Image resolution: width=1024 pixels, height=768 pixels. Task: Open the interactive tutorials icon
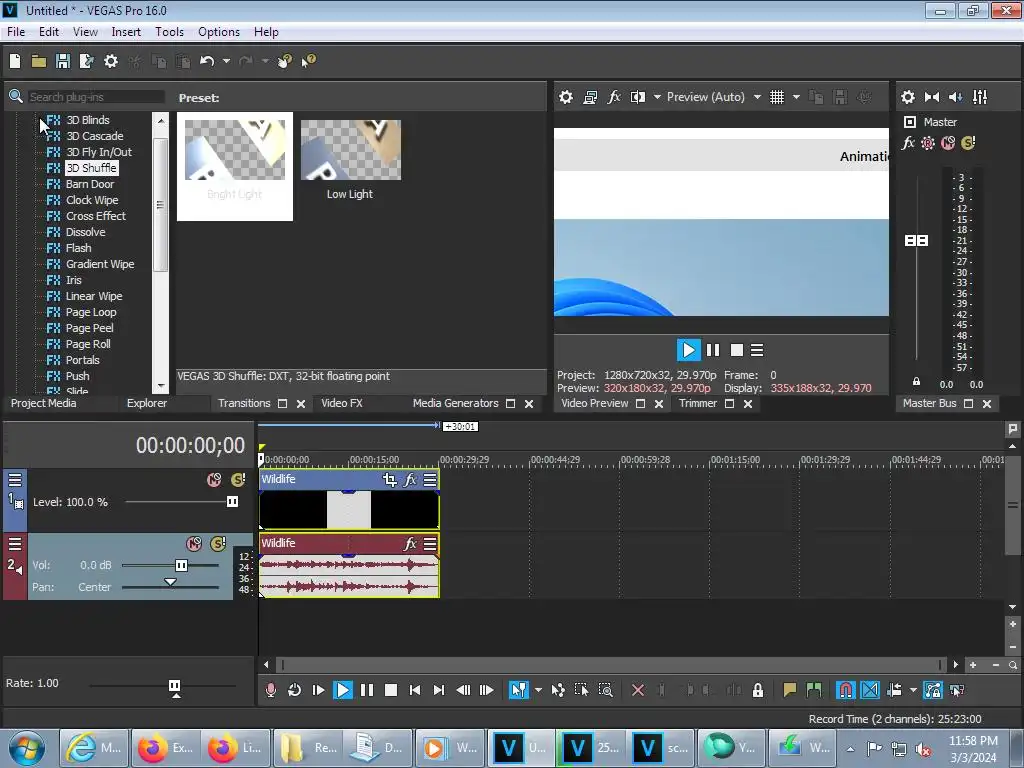pyautogui.click(x=284, y=61)
